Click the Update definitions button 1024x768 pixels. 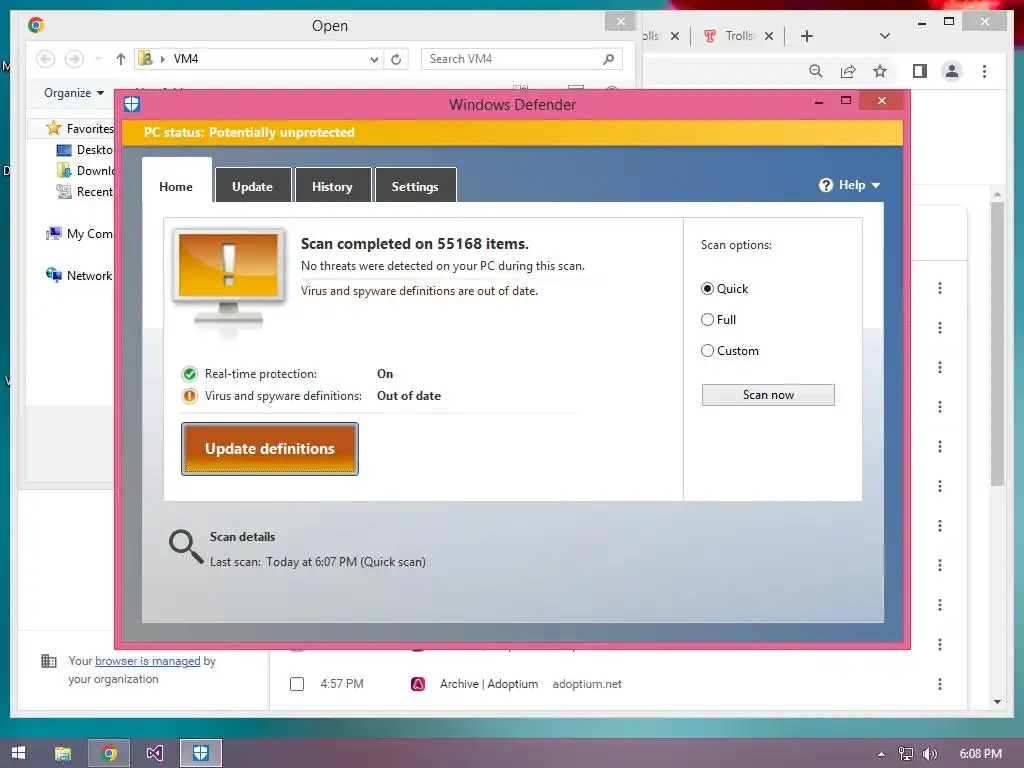(270, 449)
